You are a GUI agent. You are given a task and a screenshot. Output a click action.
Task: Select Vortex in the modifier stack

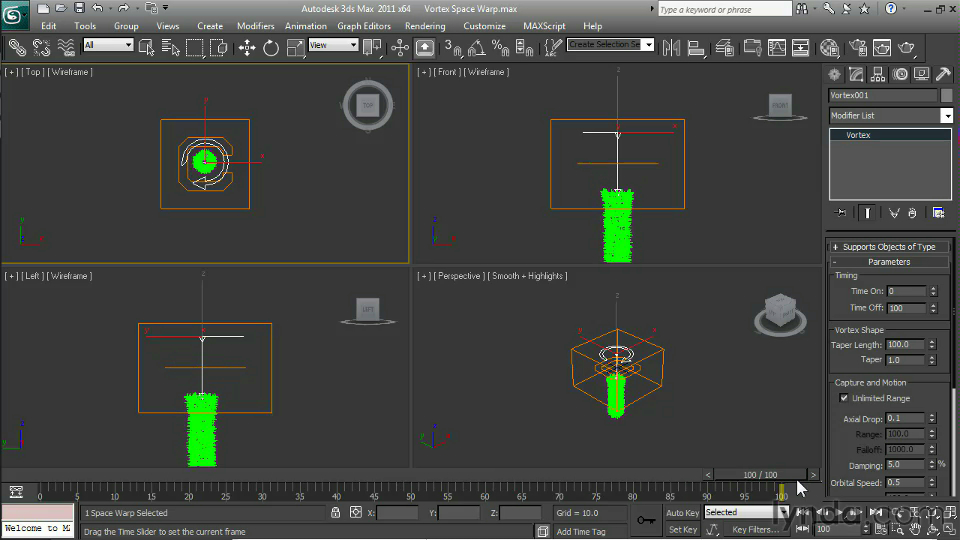pyautogui.click(x=891, y=135)
